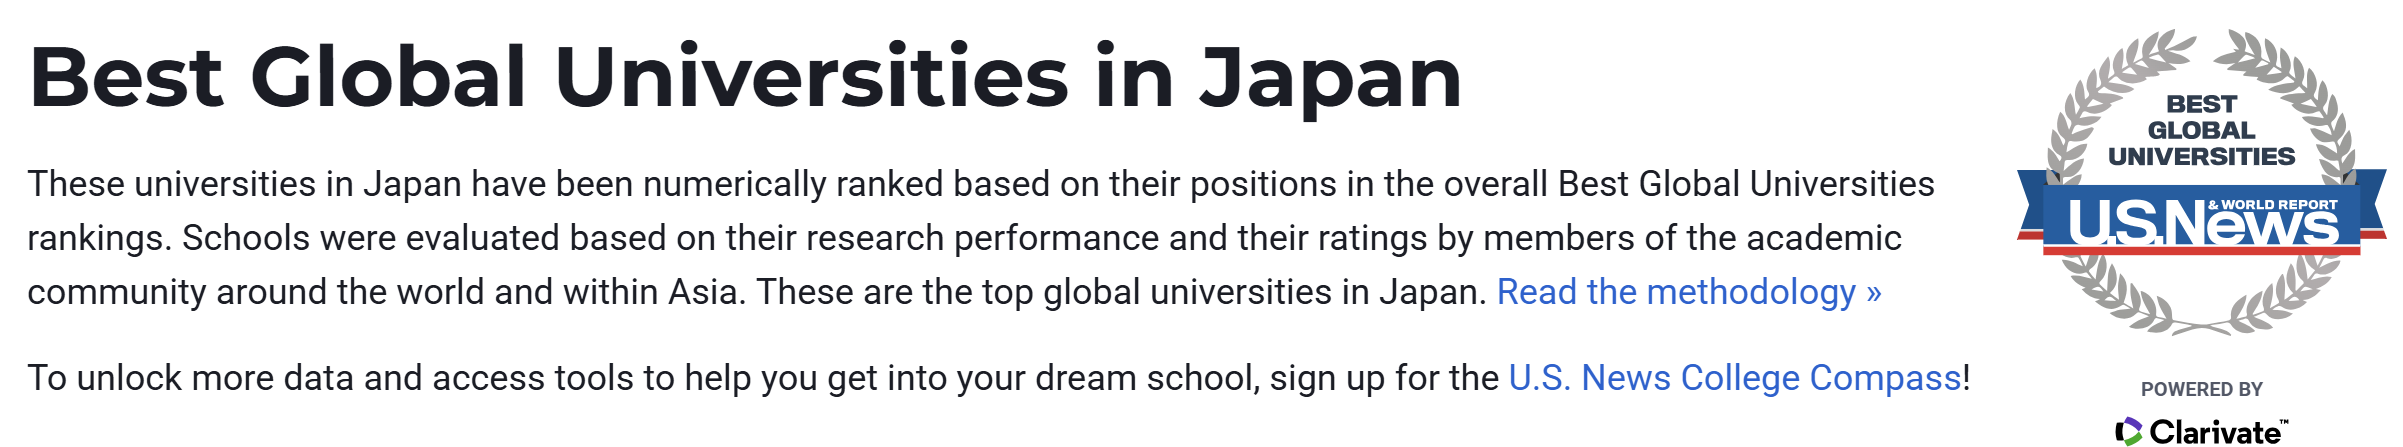
Task: Click the phrase "within Asia" in the paragraph
Action: 643,292
